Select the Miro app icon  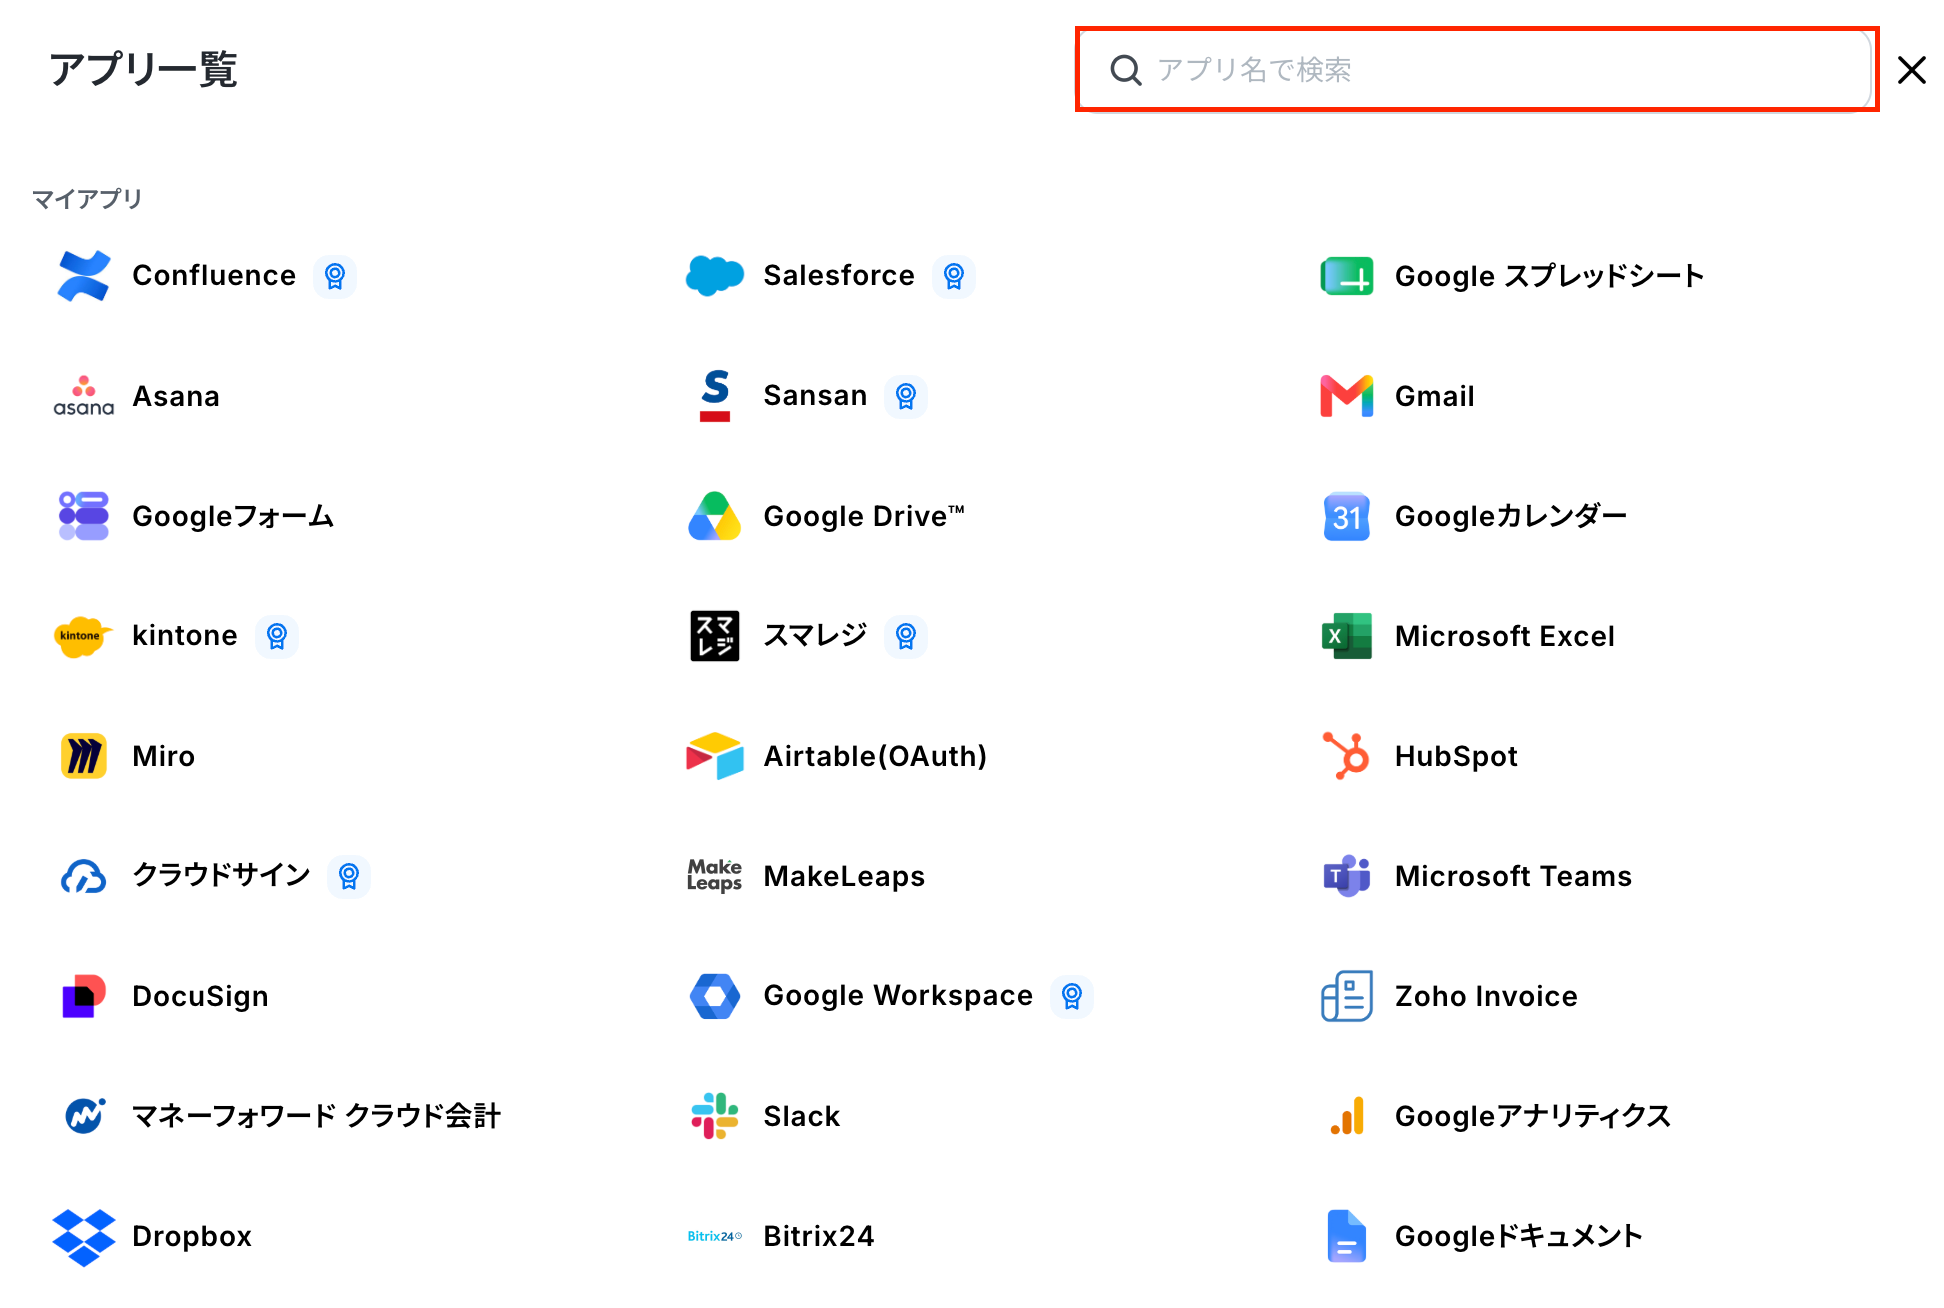84,756
